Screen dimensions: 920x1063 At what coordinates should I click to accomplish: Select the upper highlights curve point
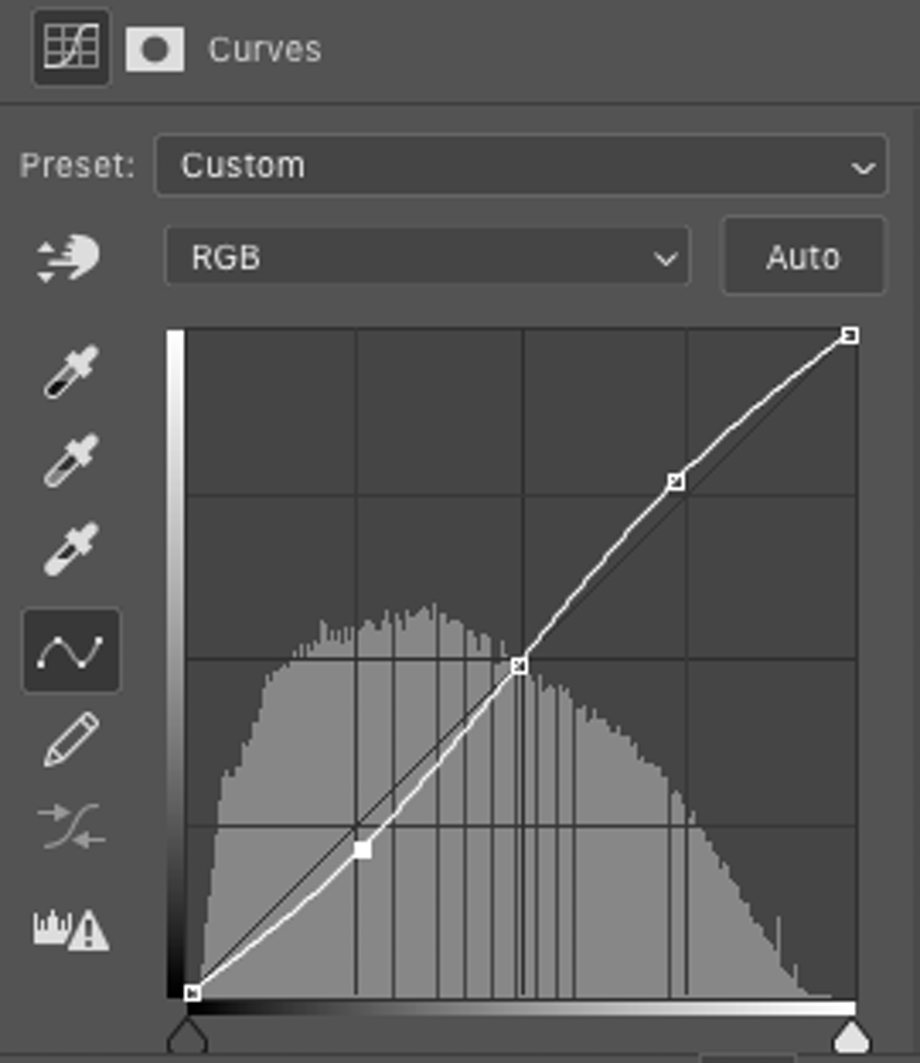[x=676, y=482]
